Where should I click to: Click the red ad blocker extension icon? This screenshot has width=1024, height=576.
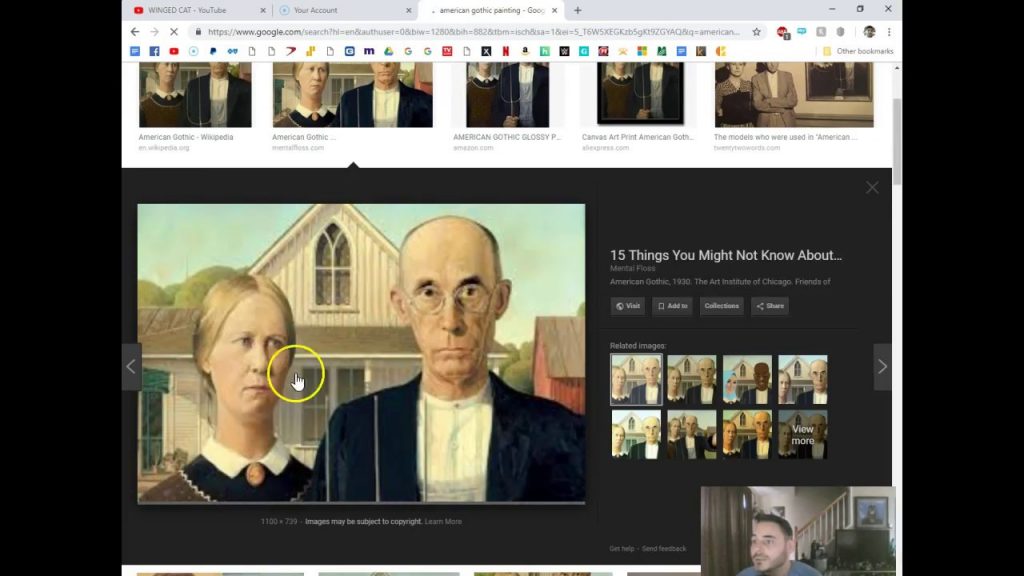coord(782,32)
